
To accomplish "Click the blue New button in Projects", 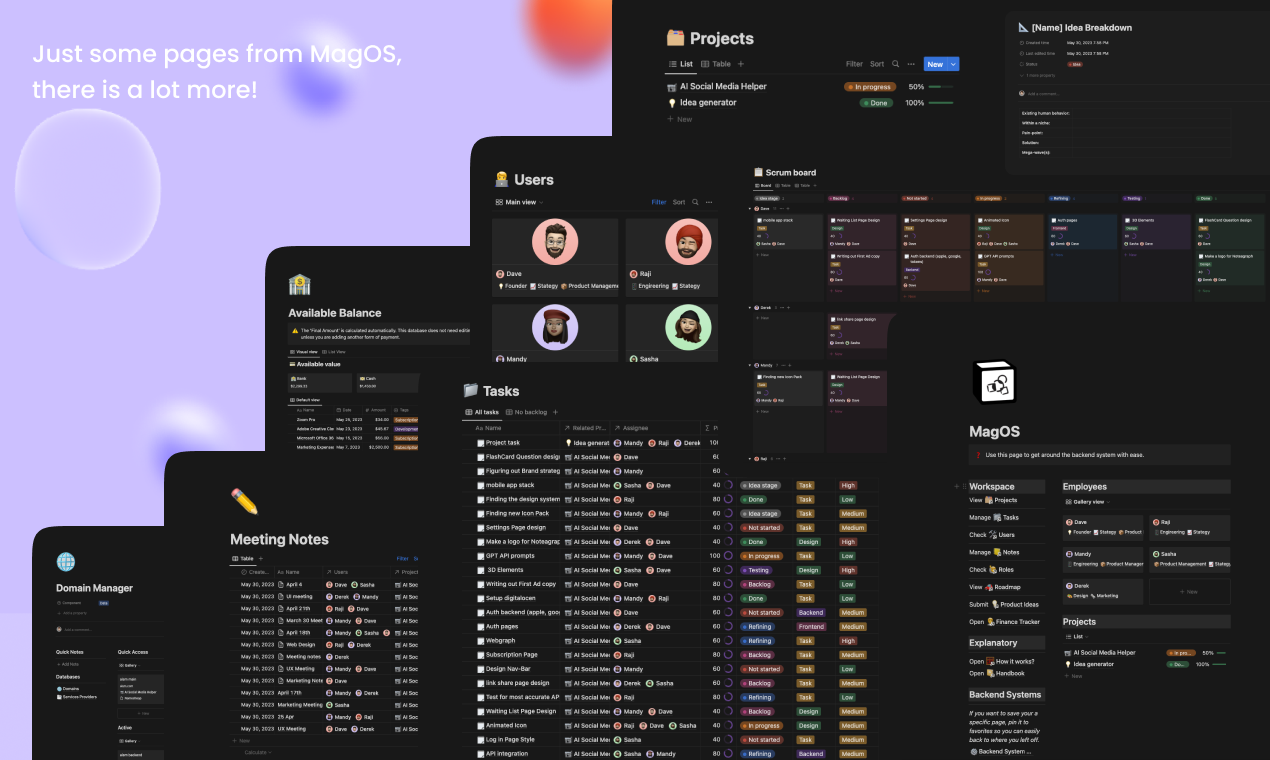I will [934, 64].
